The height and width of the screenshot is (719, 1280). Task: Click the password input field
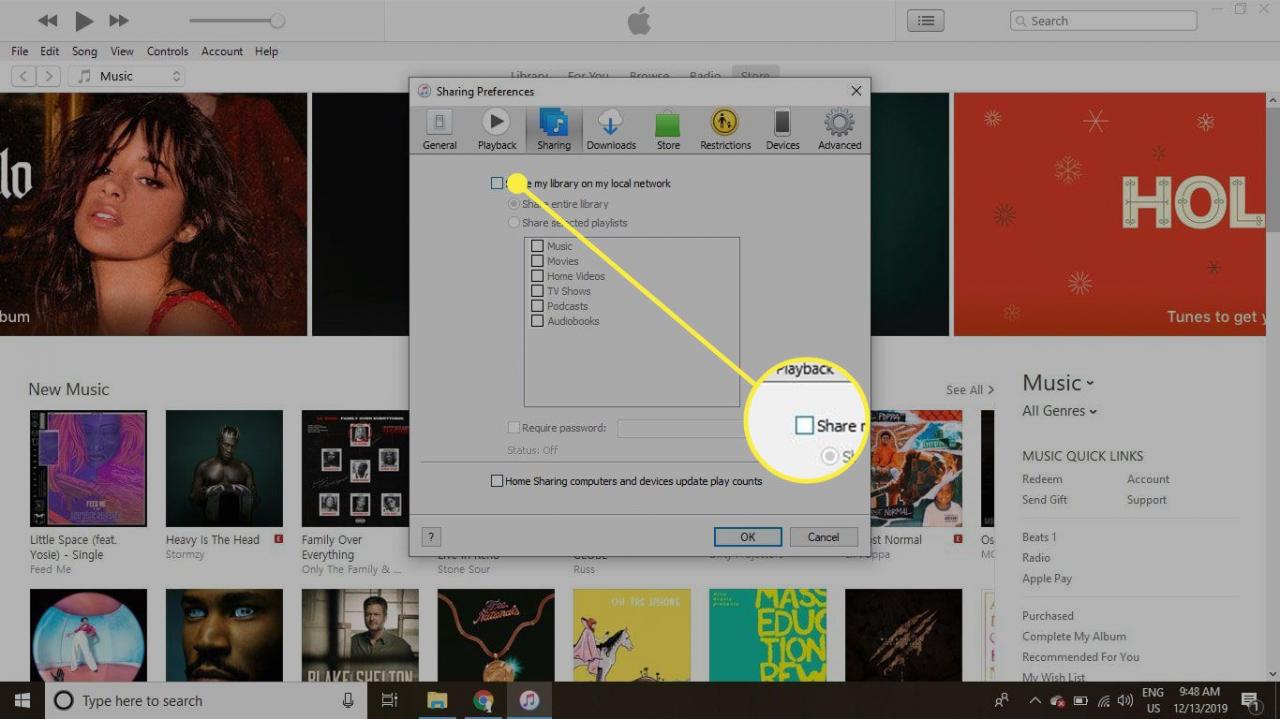tap(682, 428)
